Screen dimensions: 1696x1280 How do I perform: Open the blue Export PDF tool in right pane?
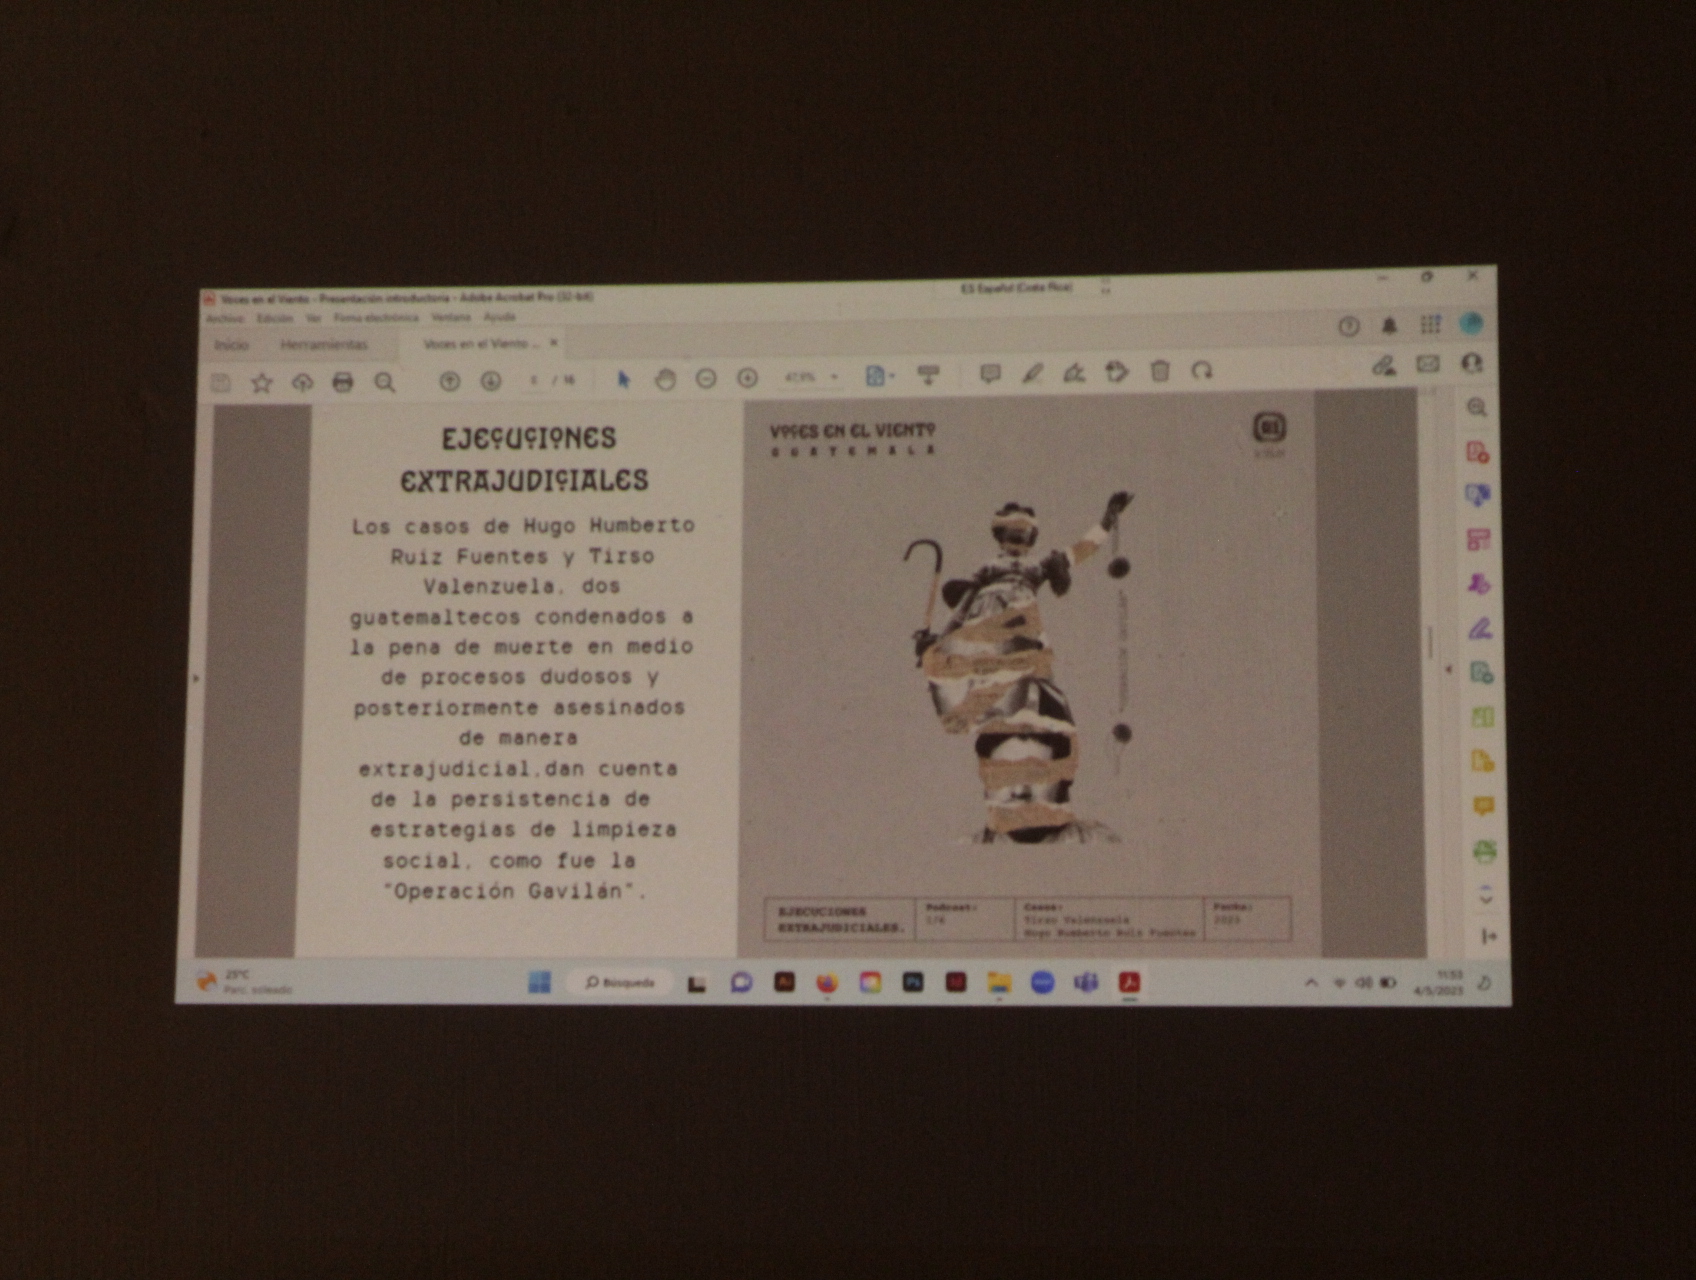pyautogui.click(x=1478, y=496)
